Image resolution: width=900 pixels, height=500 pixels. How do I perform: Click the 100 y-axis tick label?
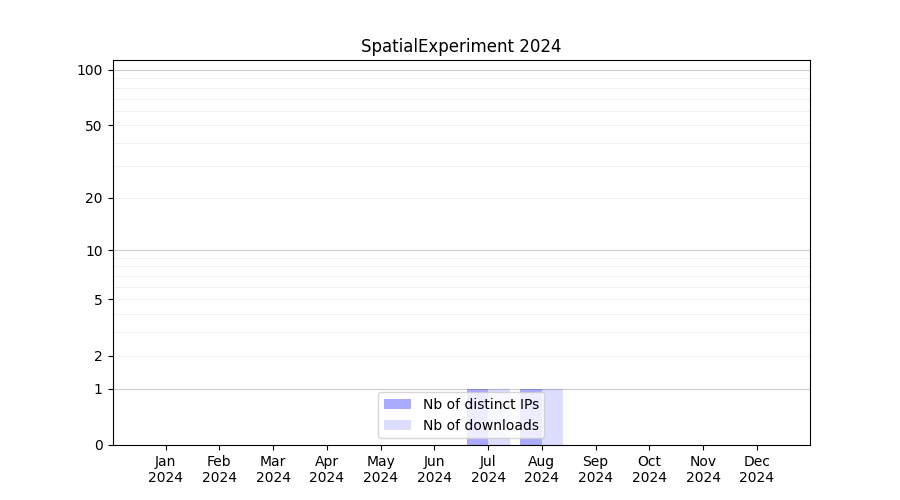pos(90,70)
